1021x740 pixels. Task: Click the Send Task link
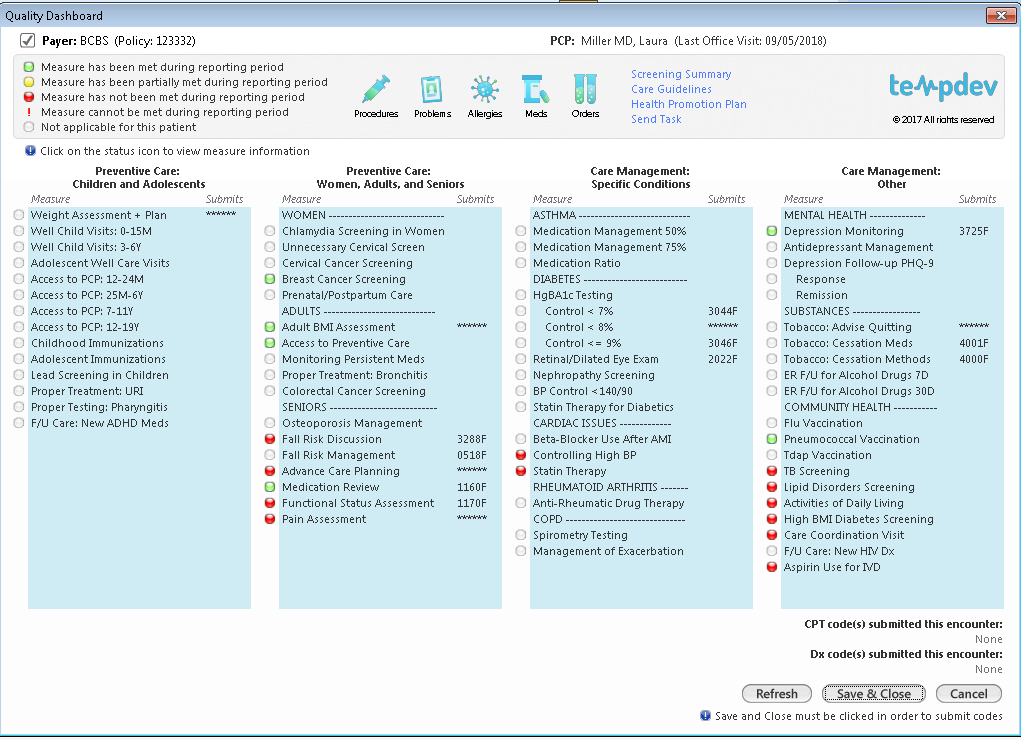656,119
